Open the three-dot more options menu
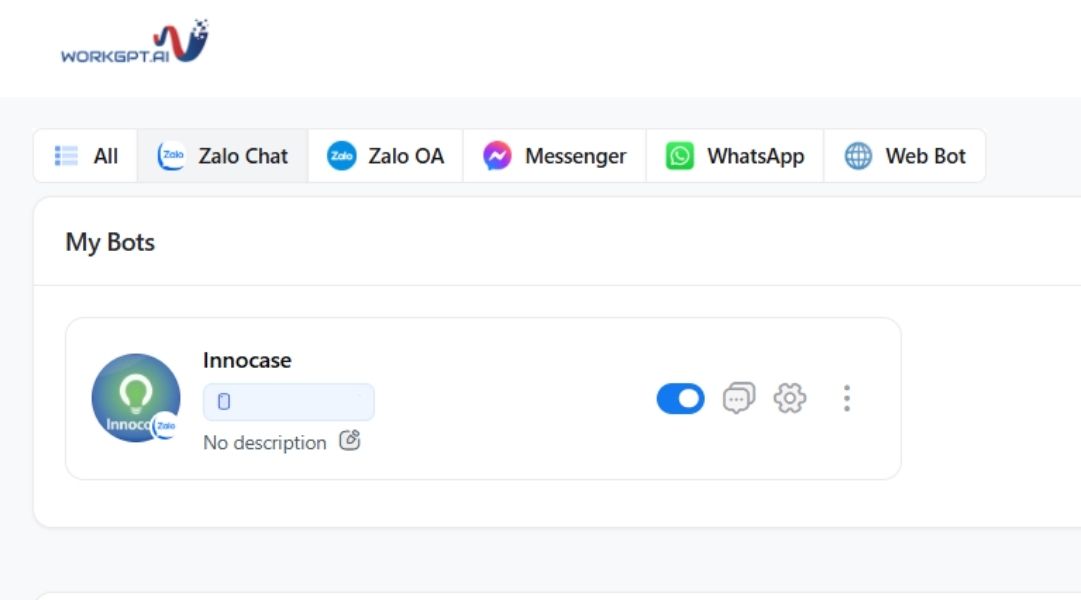1081x600 pixels. coord(846,398)
